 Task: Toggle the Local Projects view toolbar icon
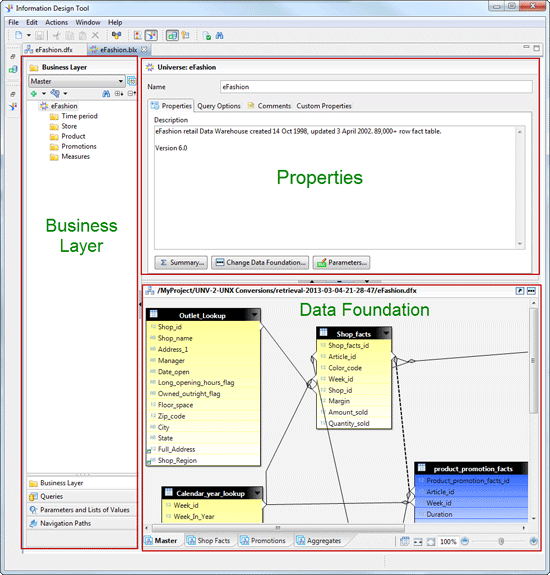tap(138, 35)
